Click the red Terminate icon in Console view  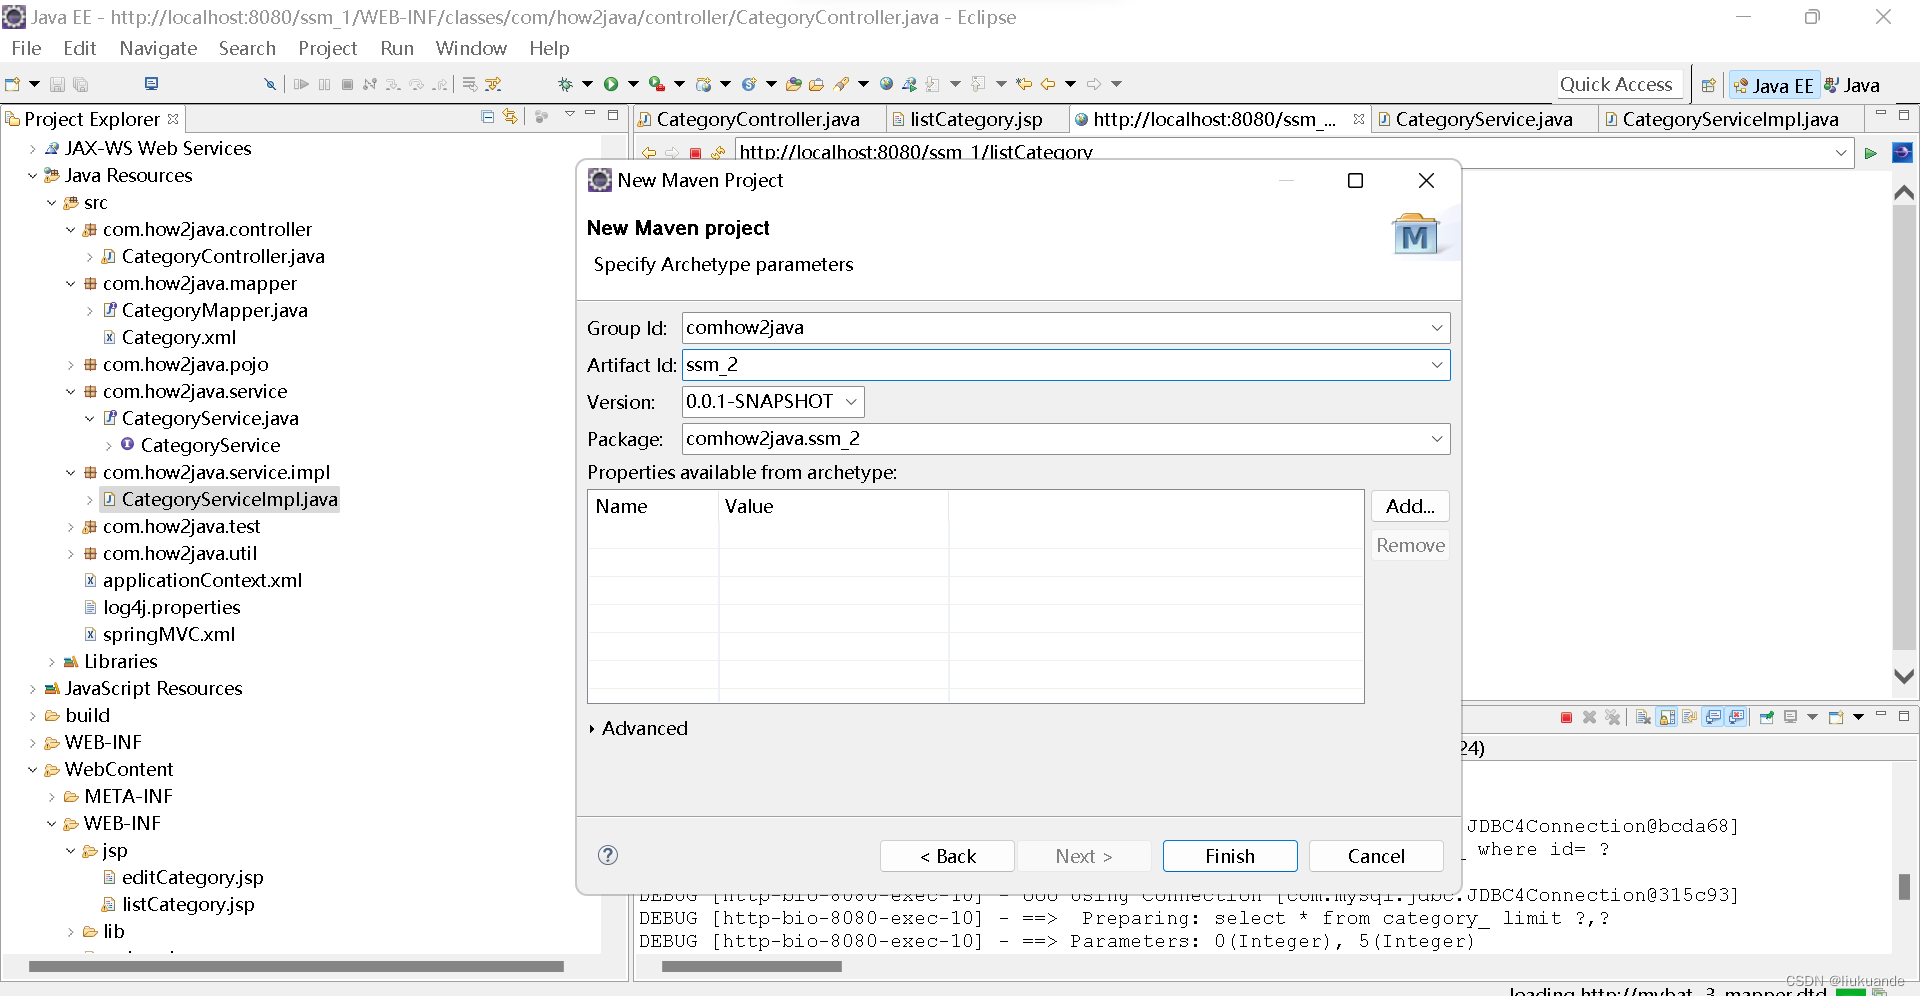point(1567,717)
